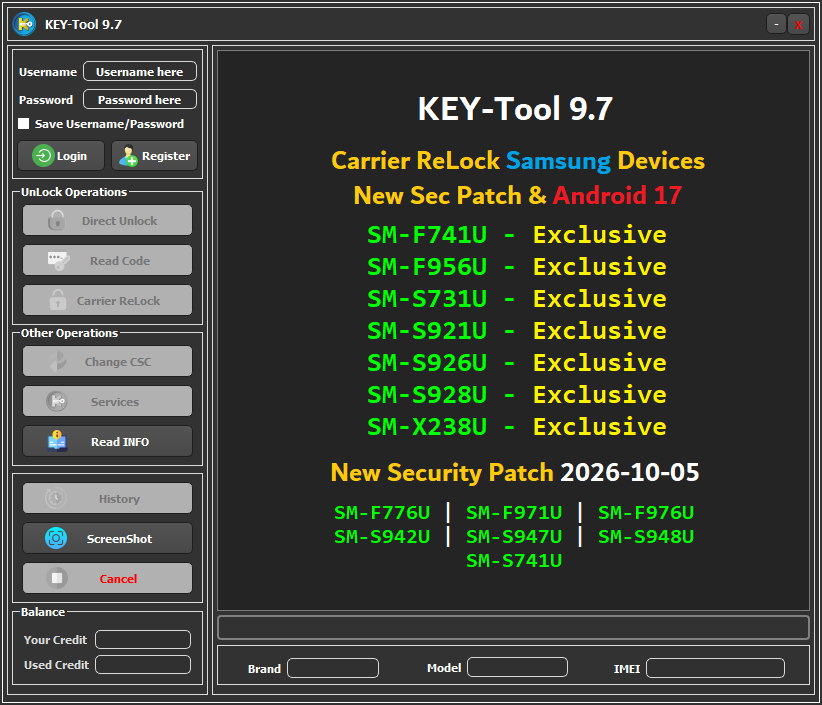Screen dimensions: 822x705
Task: Select the Used Credit field
Action: (143, 664)
